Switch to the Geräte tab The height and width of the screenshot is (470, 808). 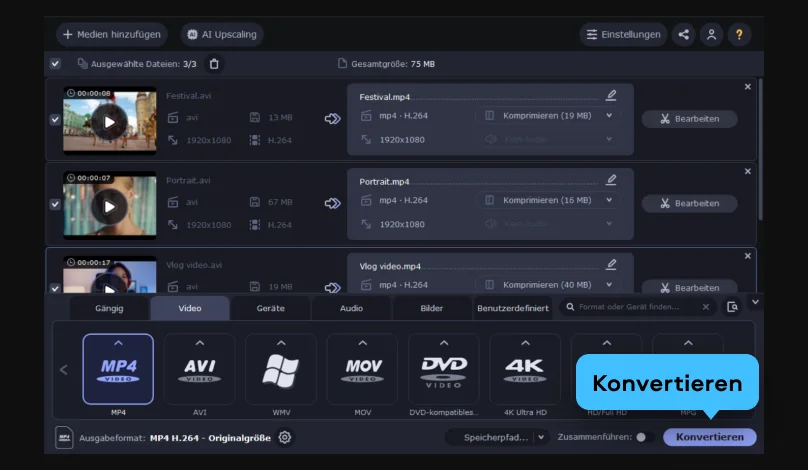pyautogui.click(x=271, y=308)
